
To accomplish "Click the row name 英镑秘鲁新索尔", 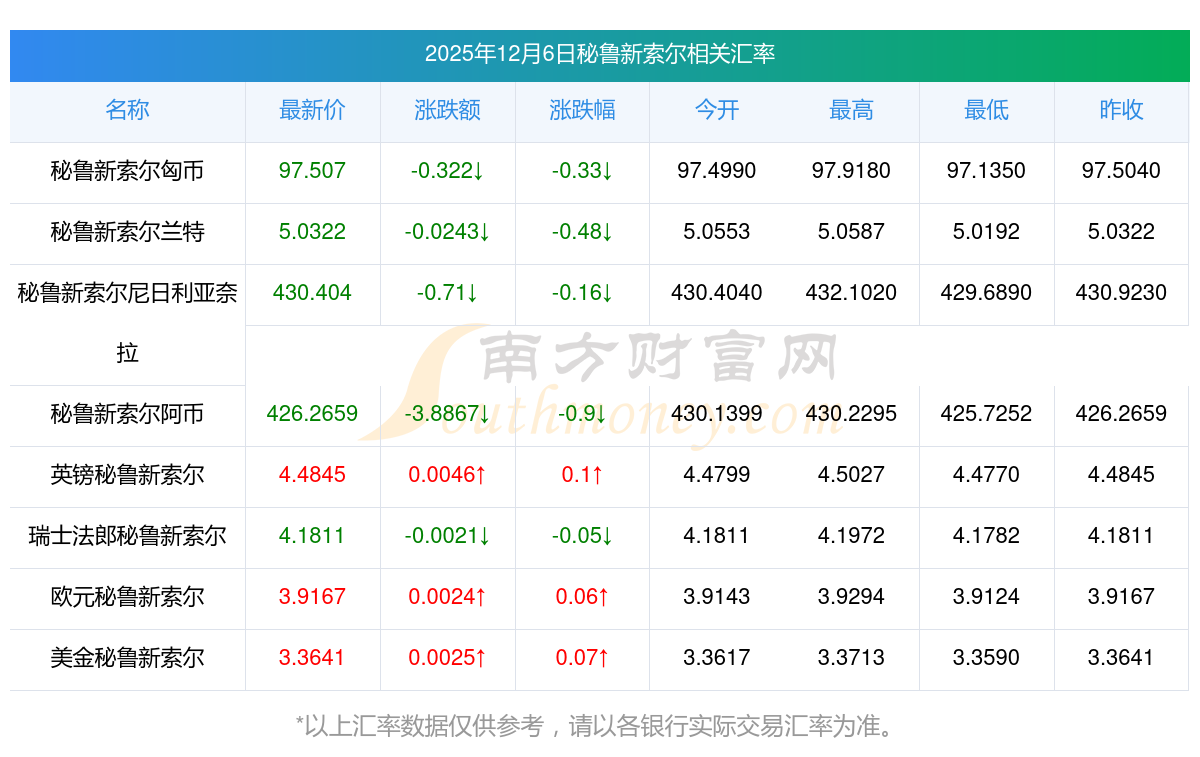I will point(128,475).
